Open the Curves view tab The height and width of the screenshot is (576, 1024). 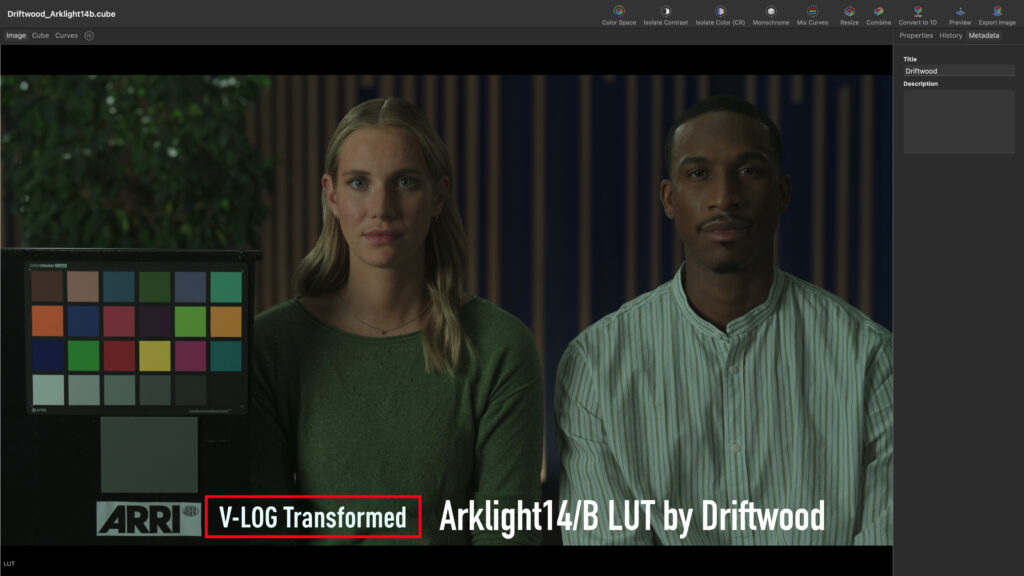67,36
